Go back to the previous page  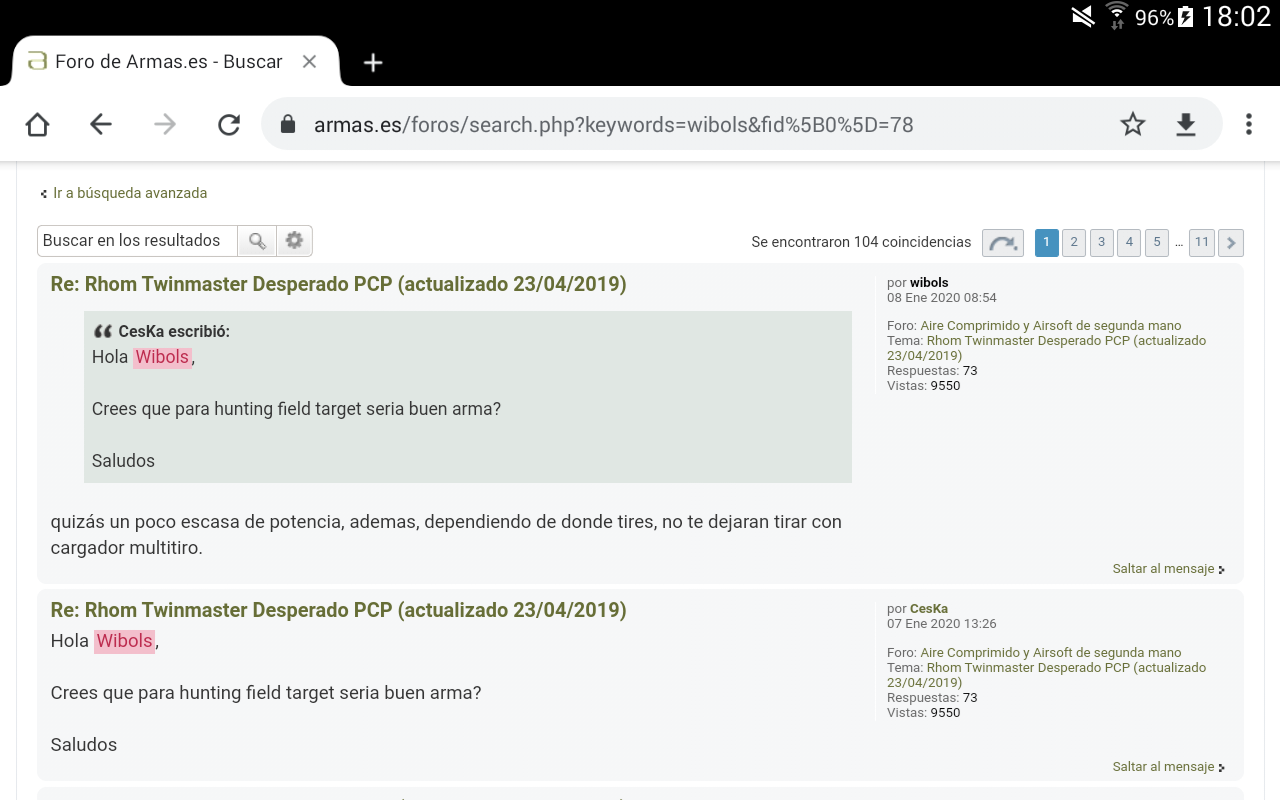(101, 124)
